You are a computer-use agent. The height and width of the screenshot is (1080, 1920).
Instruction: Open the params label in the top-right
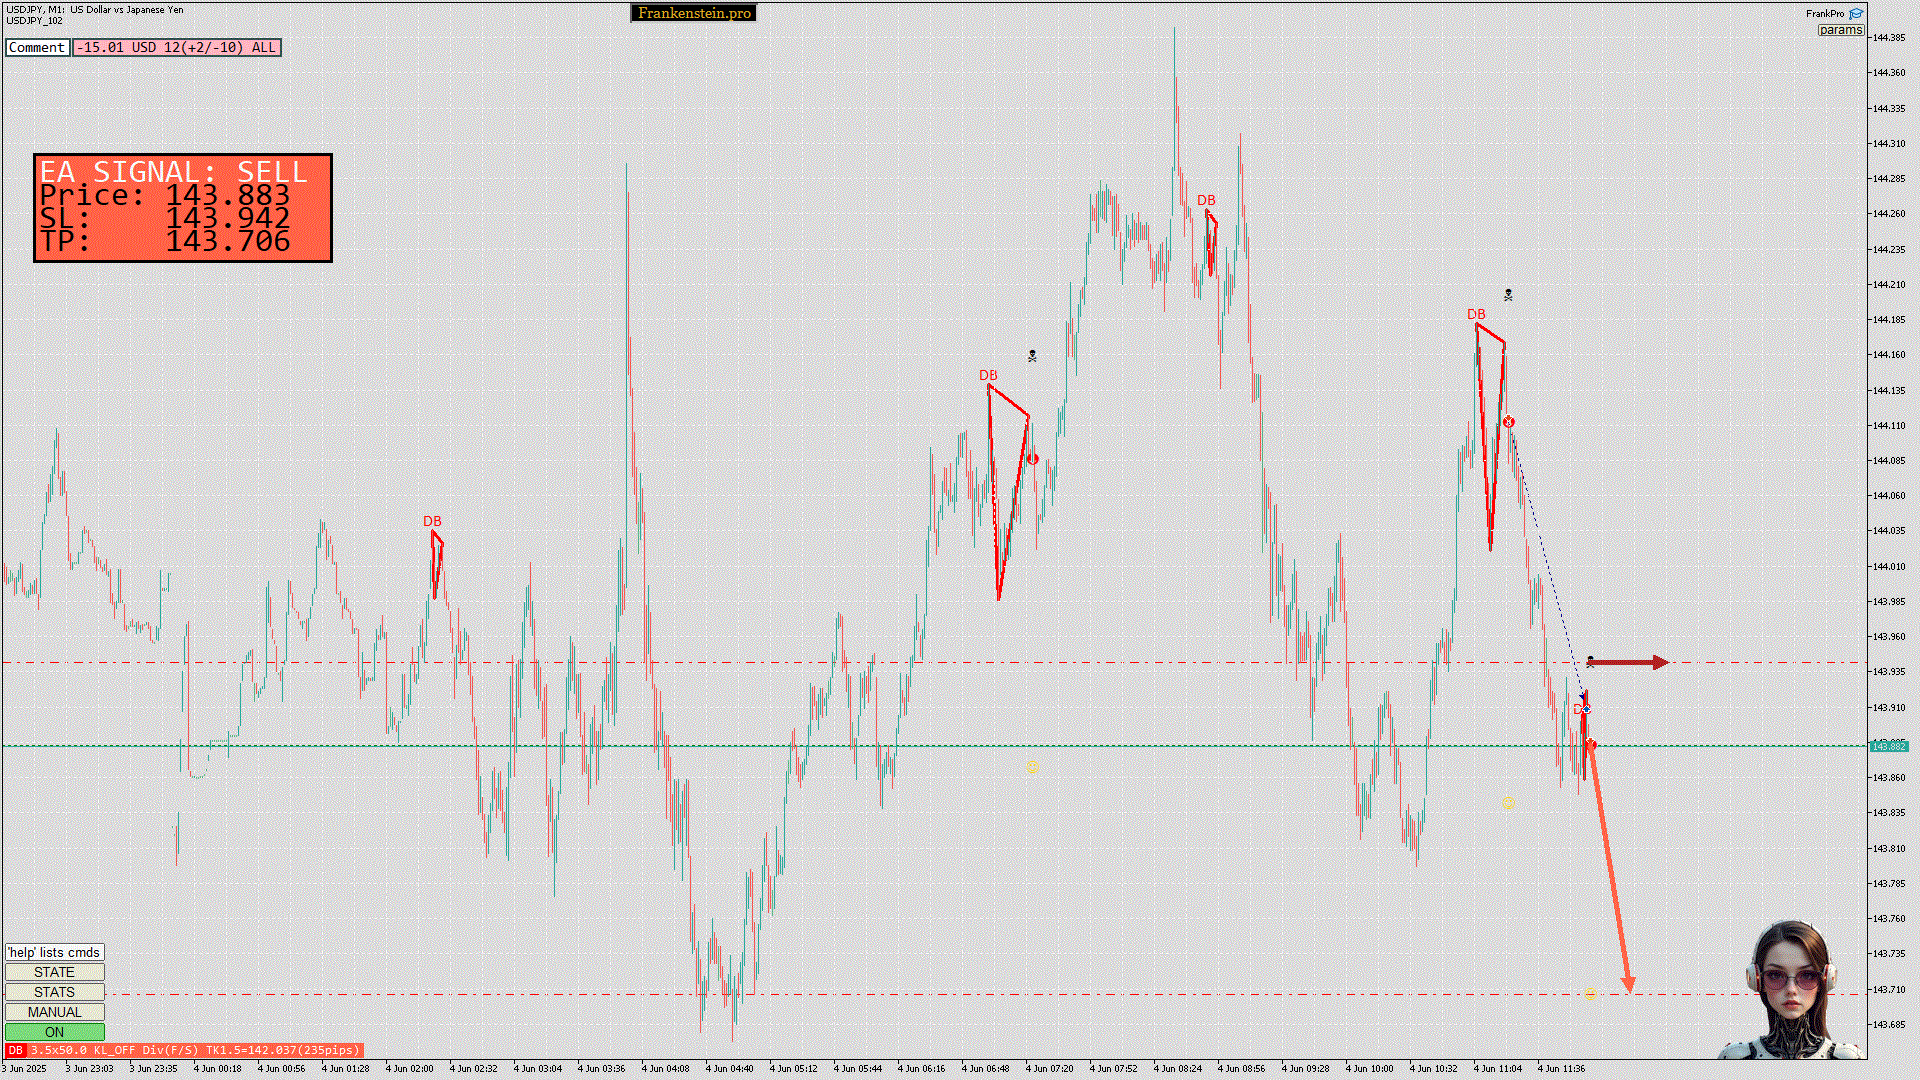click(x=1840, y=30)
